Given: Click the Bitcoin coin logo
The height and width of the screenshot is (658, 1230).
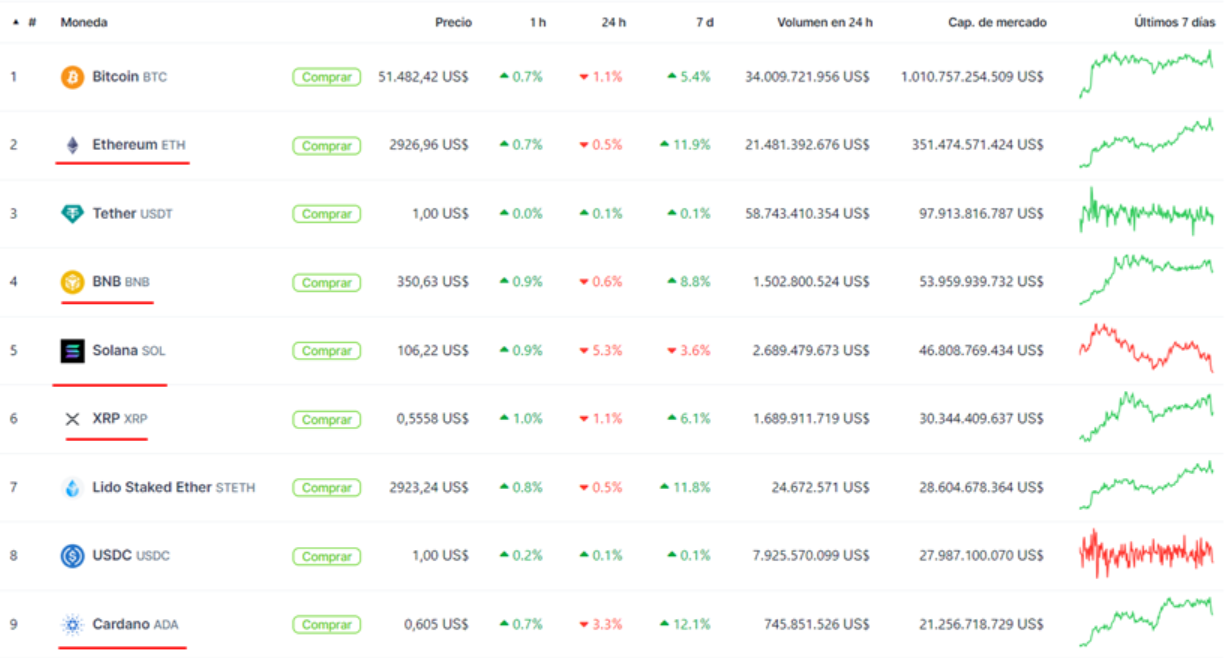Looking at the screenshot, I should click(x=72, y=77).
